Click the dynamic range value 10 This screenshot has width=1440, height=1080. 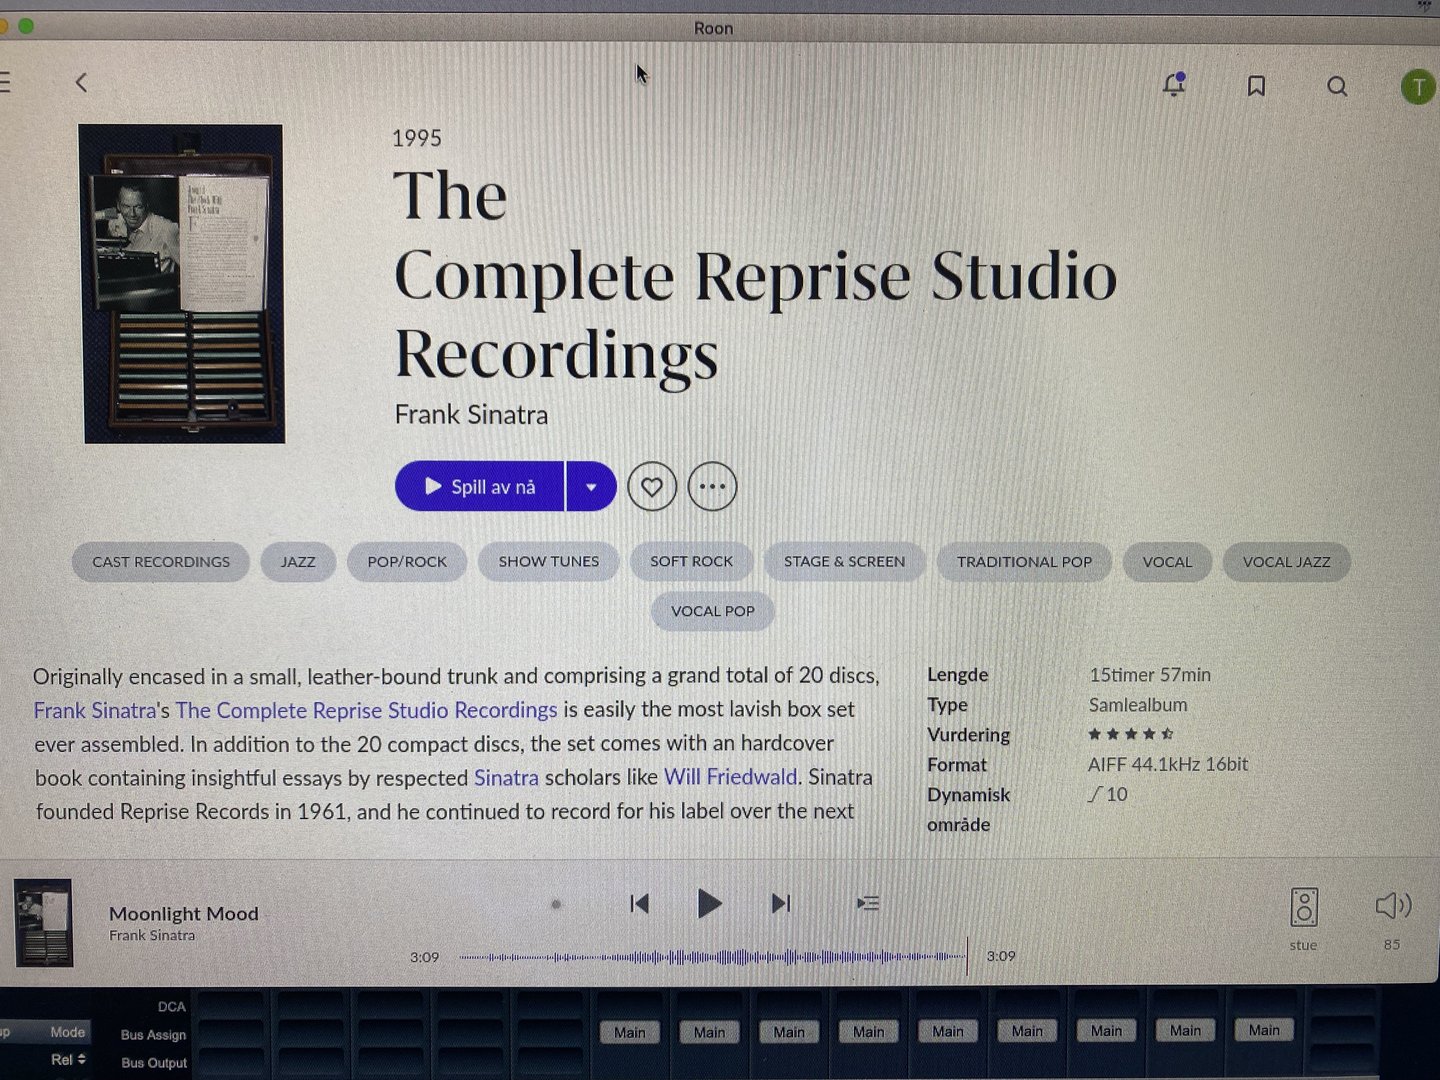pos(1108,794)
